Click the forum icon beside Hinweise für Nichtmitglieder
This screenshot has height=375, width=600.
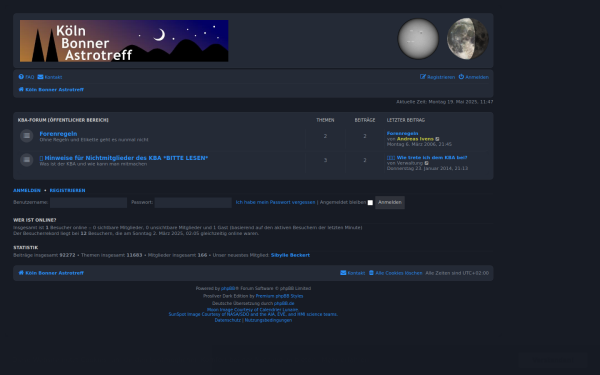[26, 160]
